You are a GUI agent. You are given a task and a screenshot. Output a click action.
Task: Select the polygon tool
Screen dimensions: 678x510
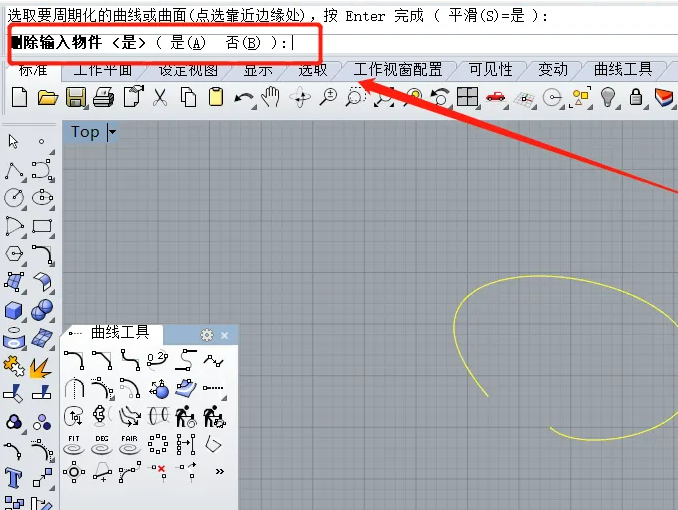(x=14, y=253)
